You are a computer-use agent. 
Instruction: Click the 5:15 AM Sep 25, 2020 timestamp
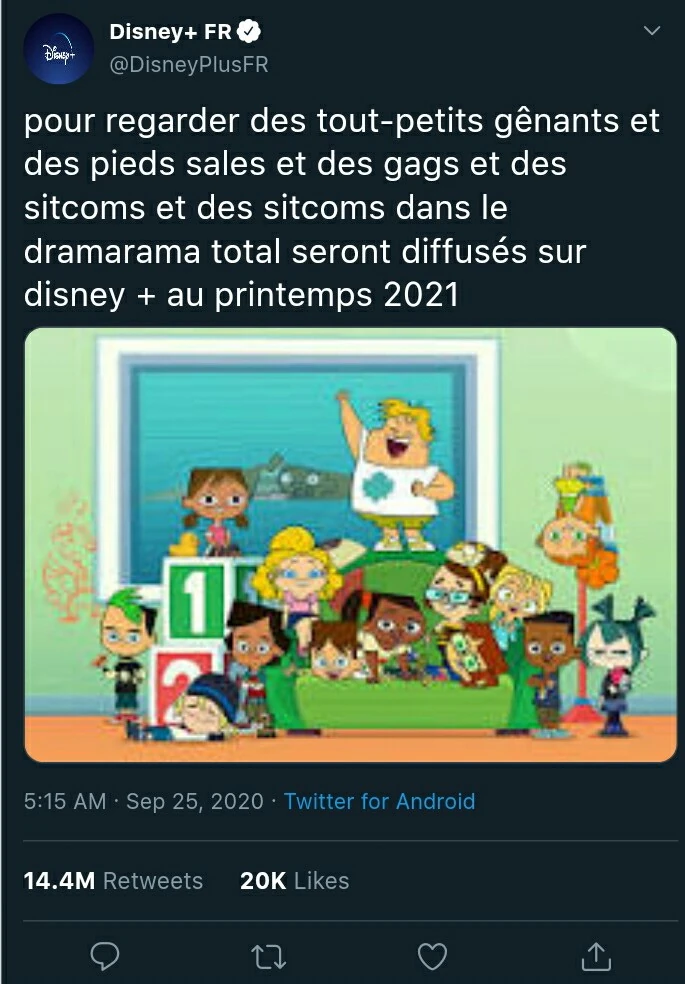click(x=144, y=801)
